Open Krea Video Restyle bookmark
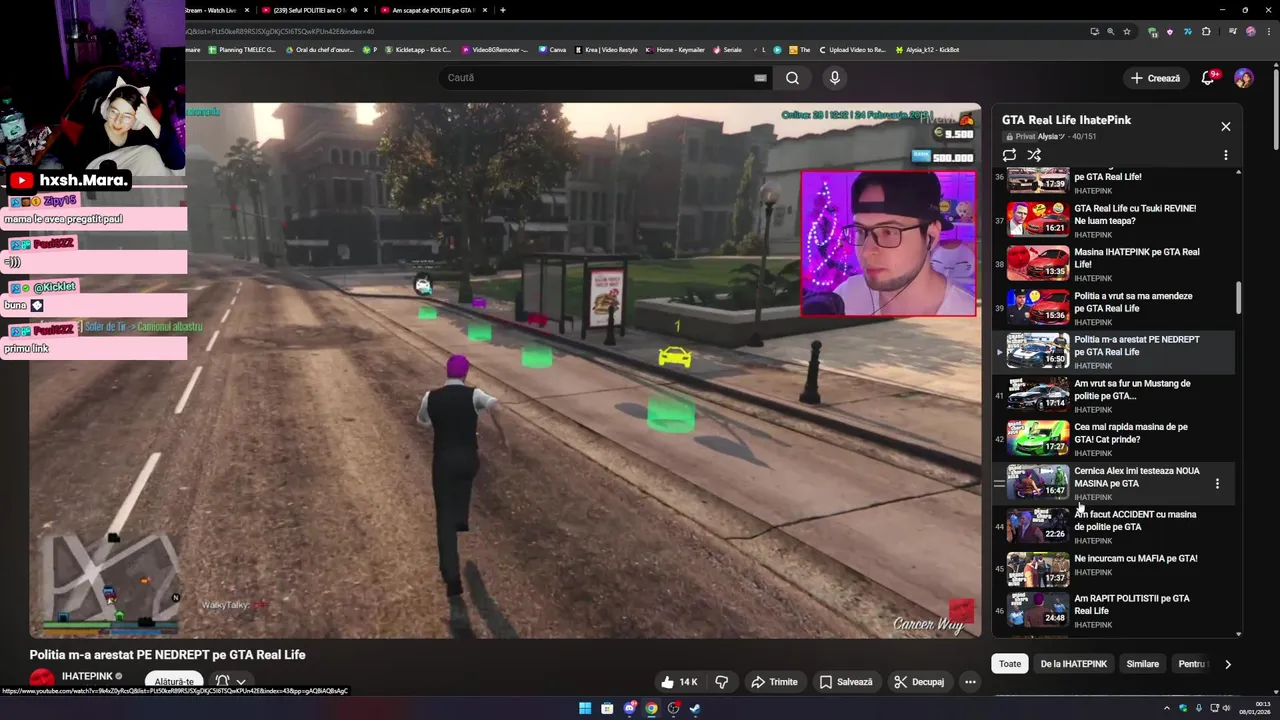The width and height of the screenshot is (1280, 720). (606, 49)
